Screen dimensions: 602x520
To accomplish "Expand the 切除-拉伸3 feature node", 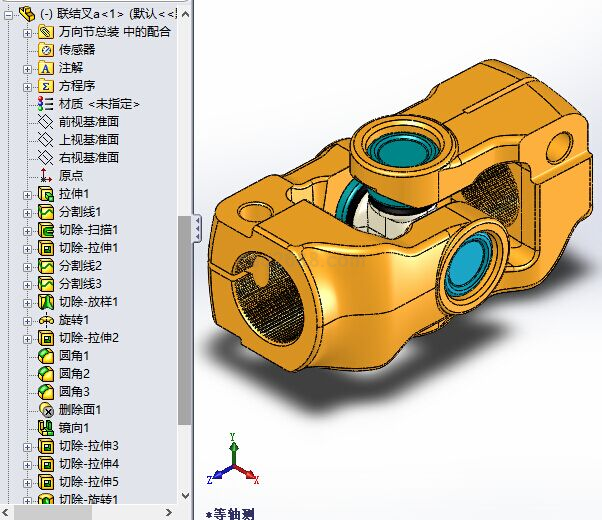I will tap(28, 446).
